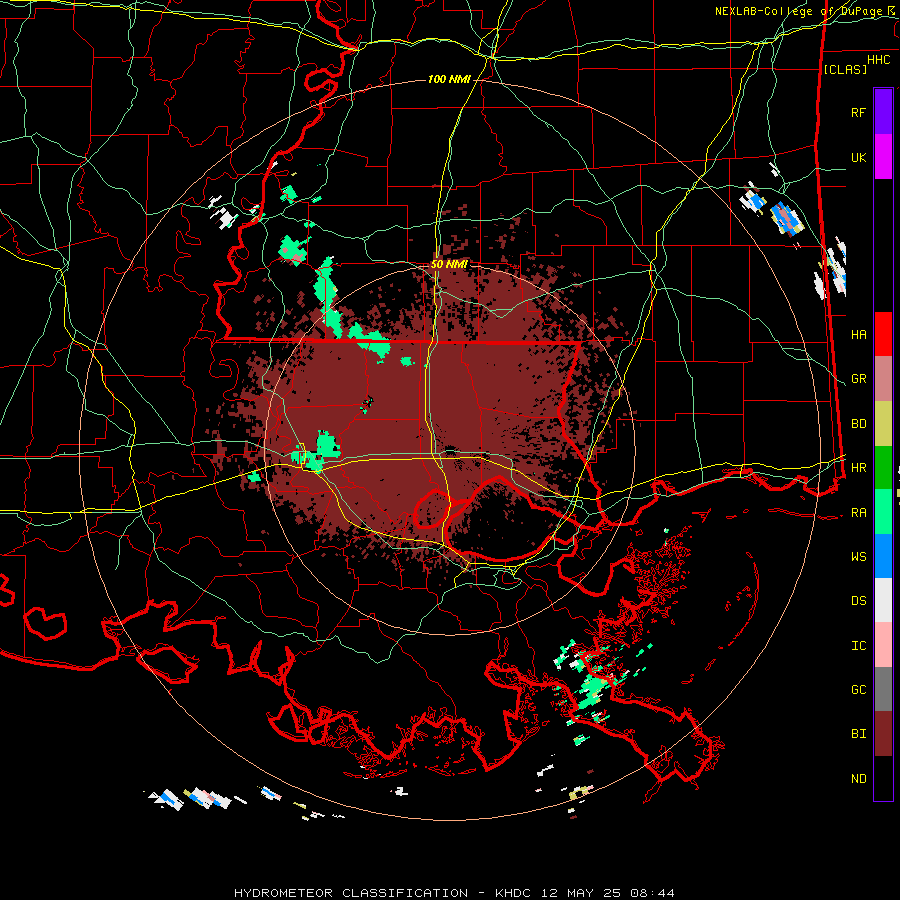Click the ND legend label

click(x=859, y=778)
